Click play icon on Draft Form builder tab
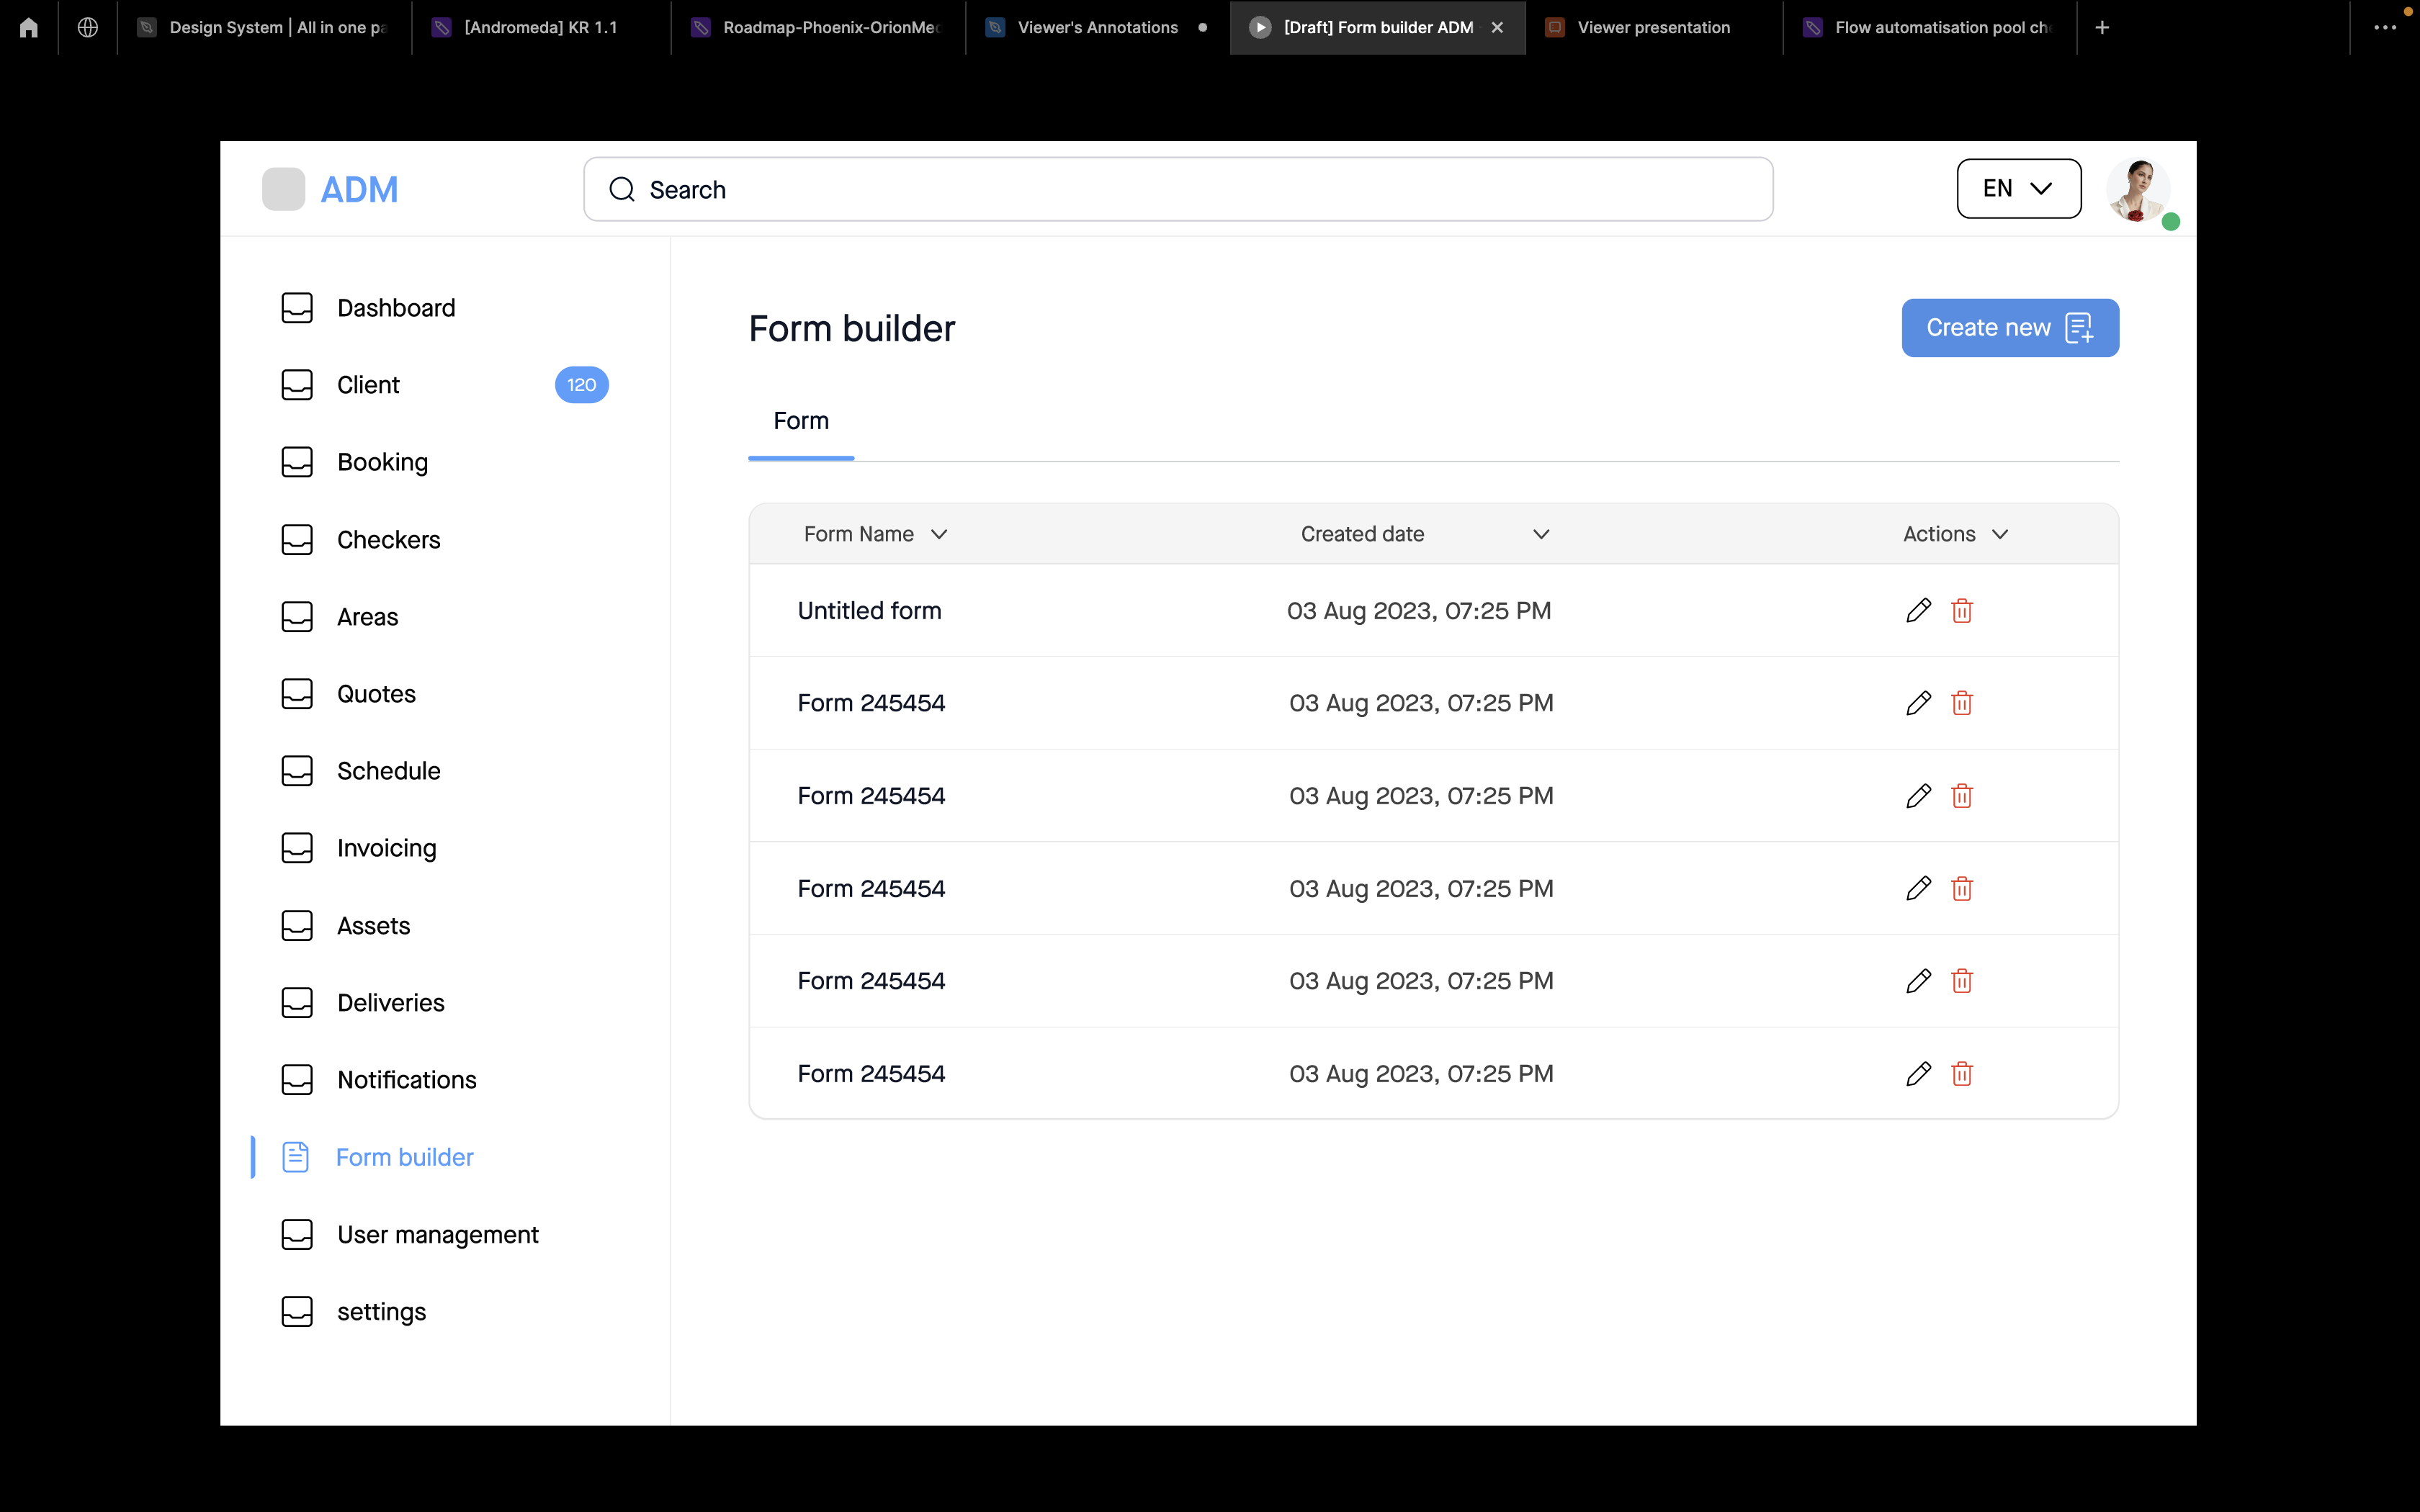Screen dimensions: 2420x1512 tap(1260, 28)
